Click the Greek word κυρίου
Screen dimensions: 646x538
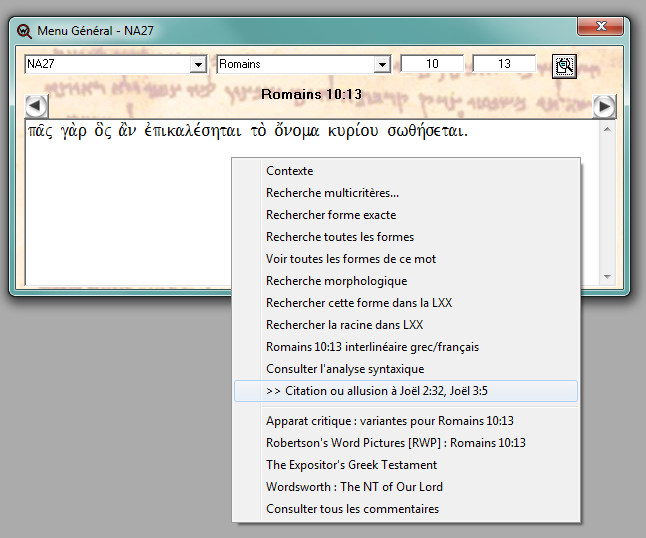[353, 131]
